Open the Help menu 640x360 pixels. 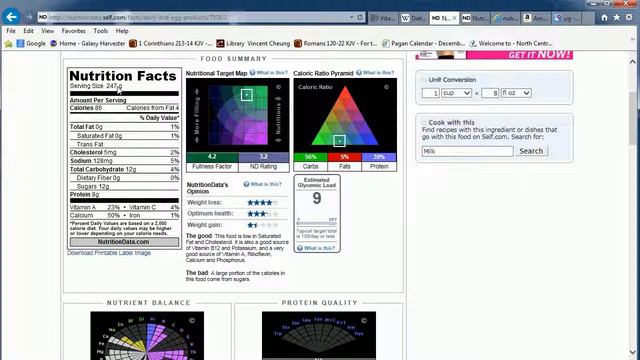click(x=122, y=31)
